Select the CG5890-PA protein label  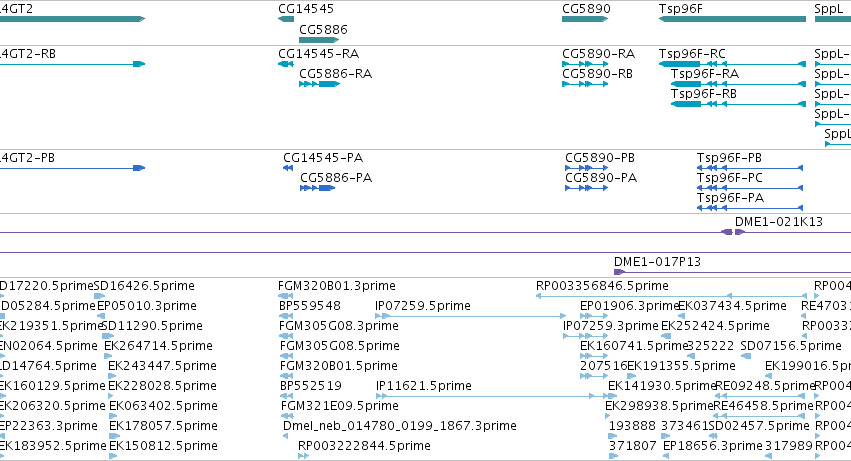click(x=601, y=179)
